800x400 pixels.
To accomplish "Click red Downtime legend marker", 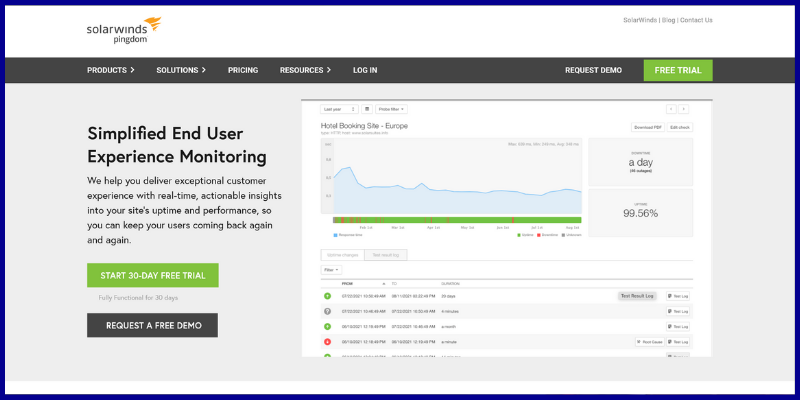I will pyautogui.click(x=538, y=235).
